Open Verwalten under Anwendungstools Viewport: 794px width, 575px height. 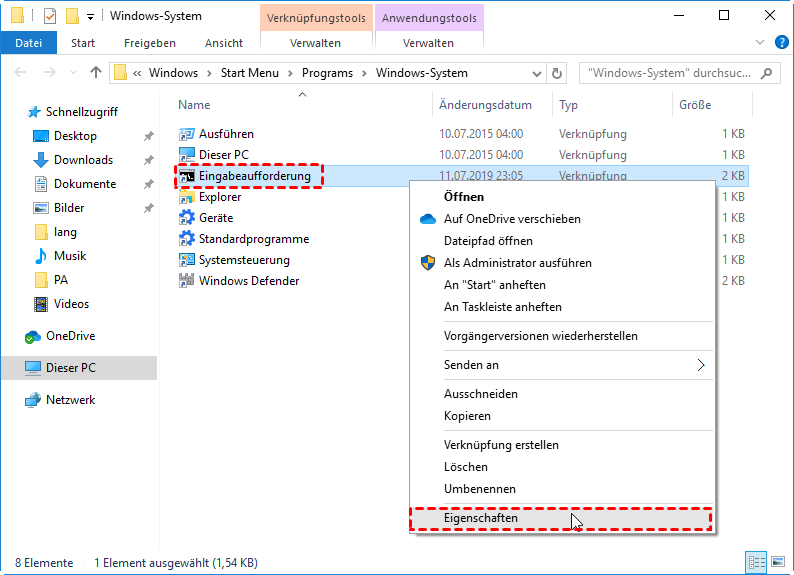tap(428, 43)
